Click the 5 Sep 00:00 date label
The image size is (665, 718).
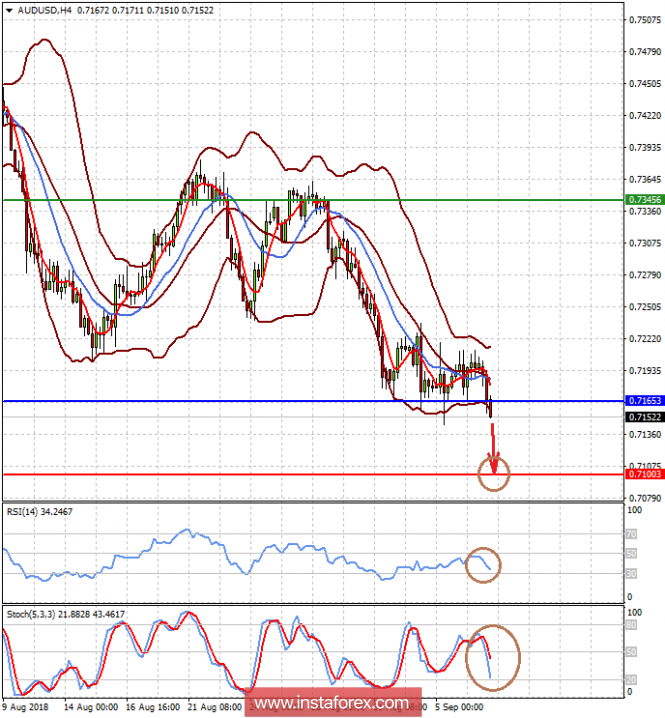click(459, 707)
